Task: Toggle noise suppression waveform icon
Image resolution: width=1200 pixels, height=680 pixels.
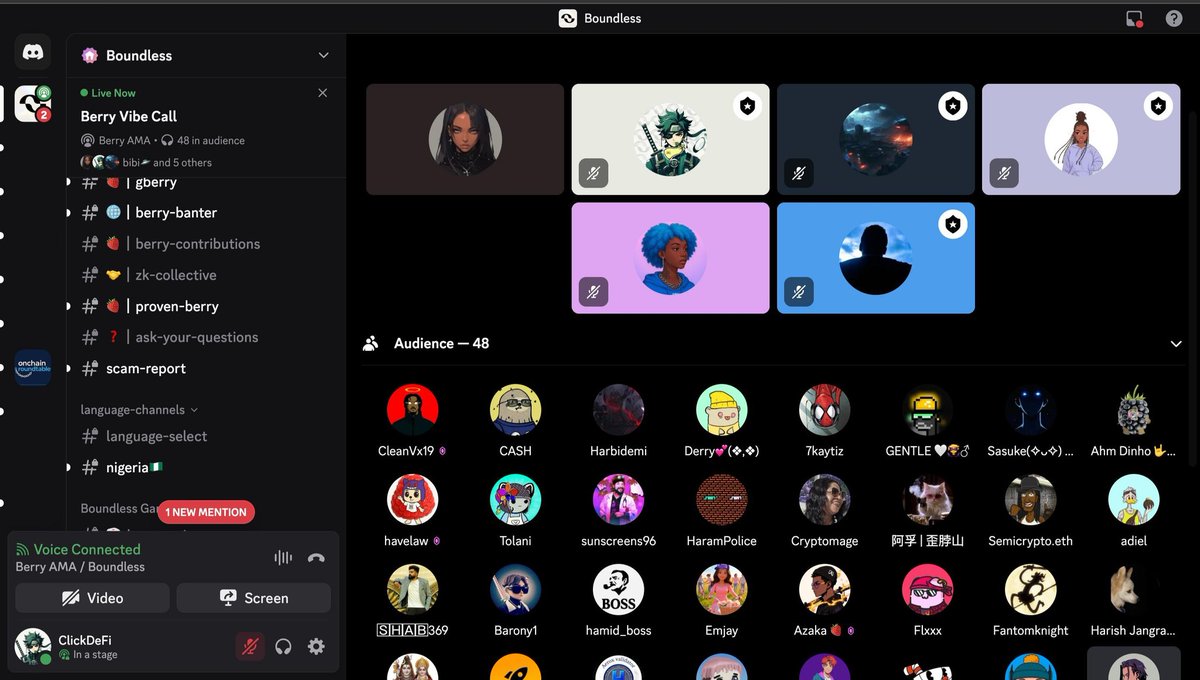Action: 283,558
